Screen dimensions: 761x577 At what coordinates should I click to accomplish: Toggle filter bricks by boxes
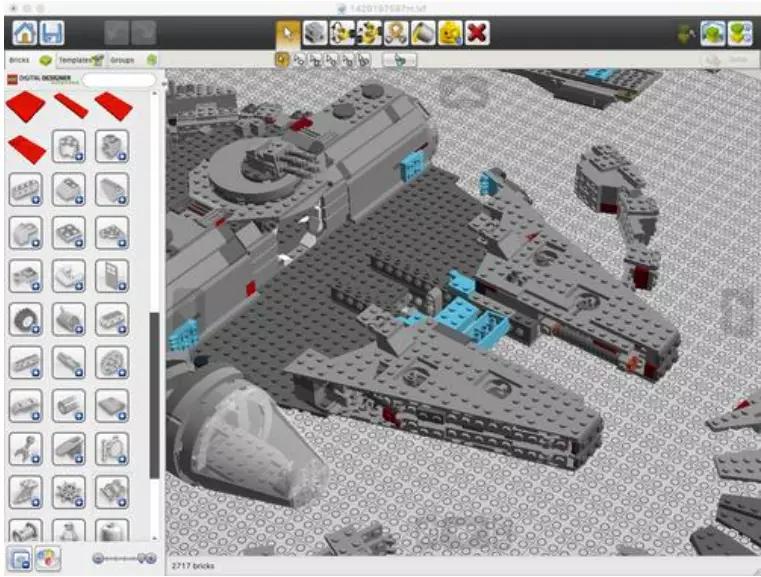click(x=20, y=558)
